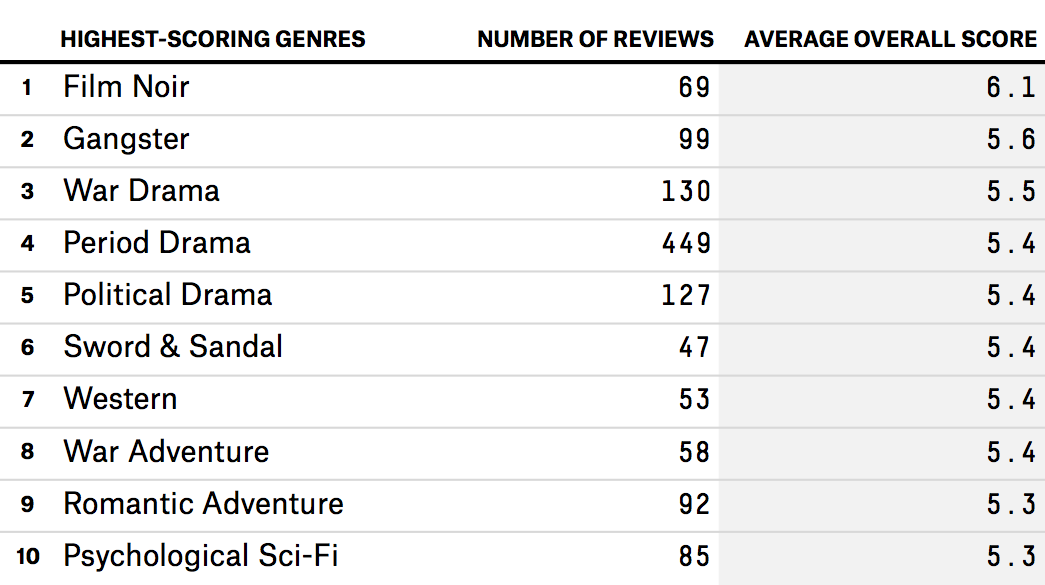Image resolution: width=1045 pixels, height=585 pixels.
Task: Select the Period Drama genre row
Action: (x=157, y=243)
